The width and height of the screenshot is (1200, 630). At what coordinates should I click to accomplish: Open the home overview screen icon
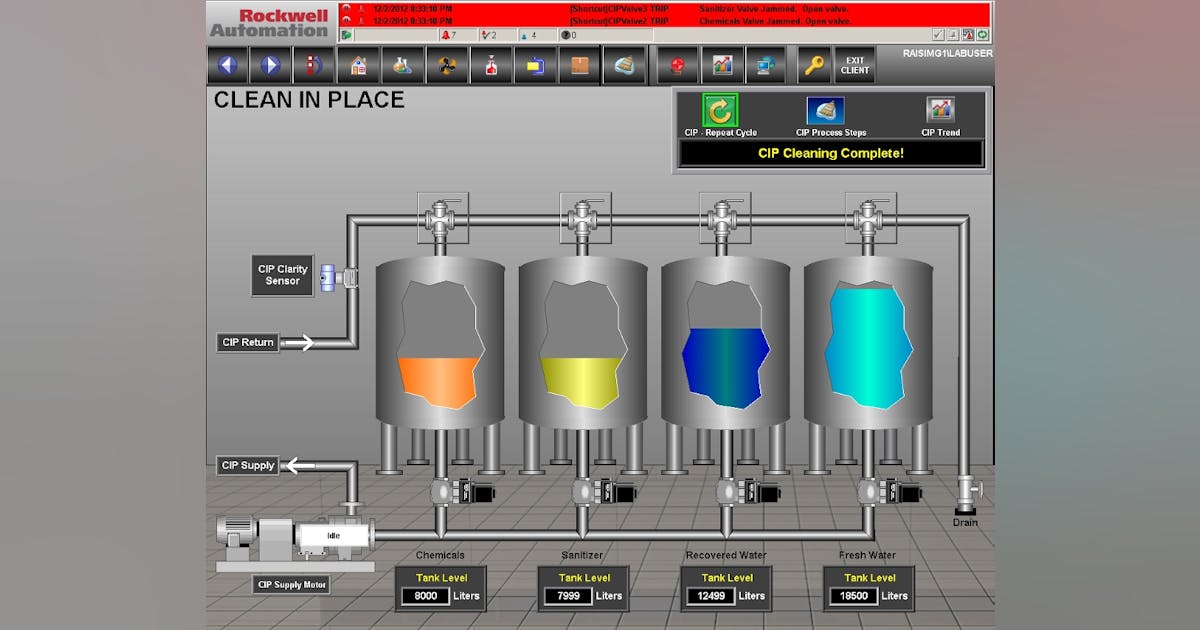[357, 66]
